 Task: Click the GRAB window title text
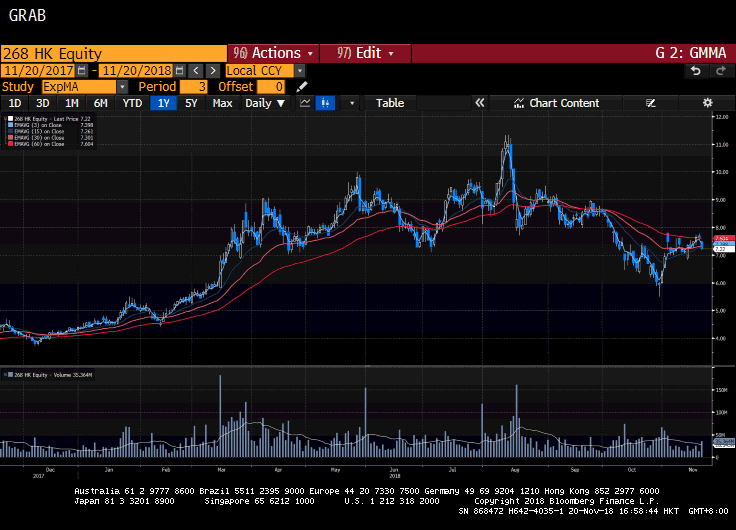pyautogui.click(x=27, y=15)
